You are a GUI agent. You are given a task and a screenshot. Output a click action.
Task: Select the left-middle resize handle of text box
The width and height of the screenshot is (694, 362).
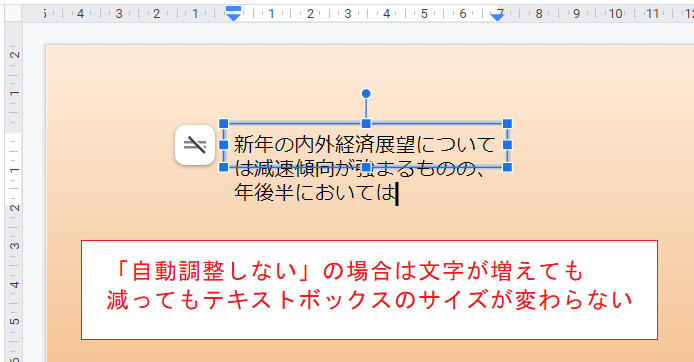tap(224, 145)
